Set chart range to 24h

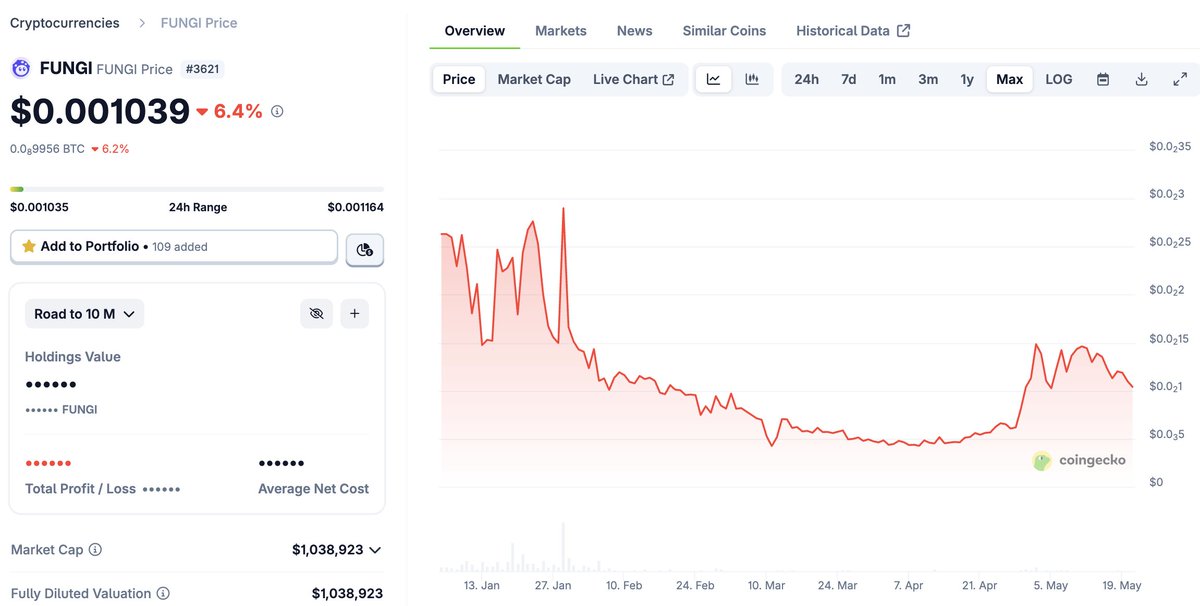tap(806, 79)
